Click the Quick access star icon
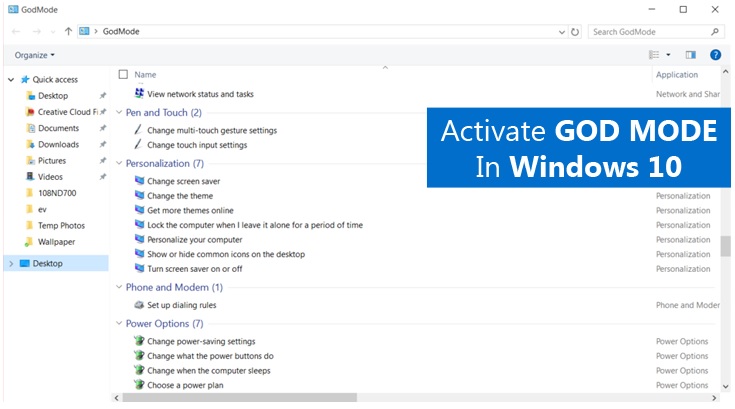This screenshot has width=735, height=409. click(25, 80)
